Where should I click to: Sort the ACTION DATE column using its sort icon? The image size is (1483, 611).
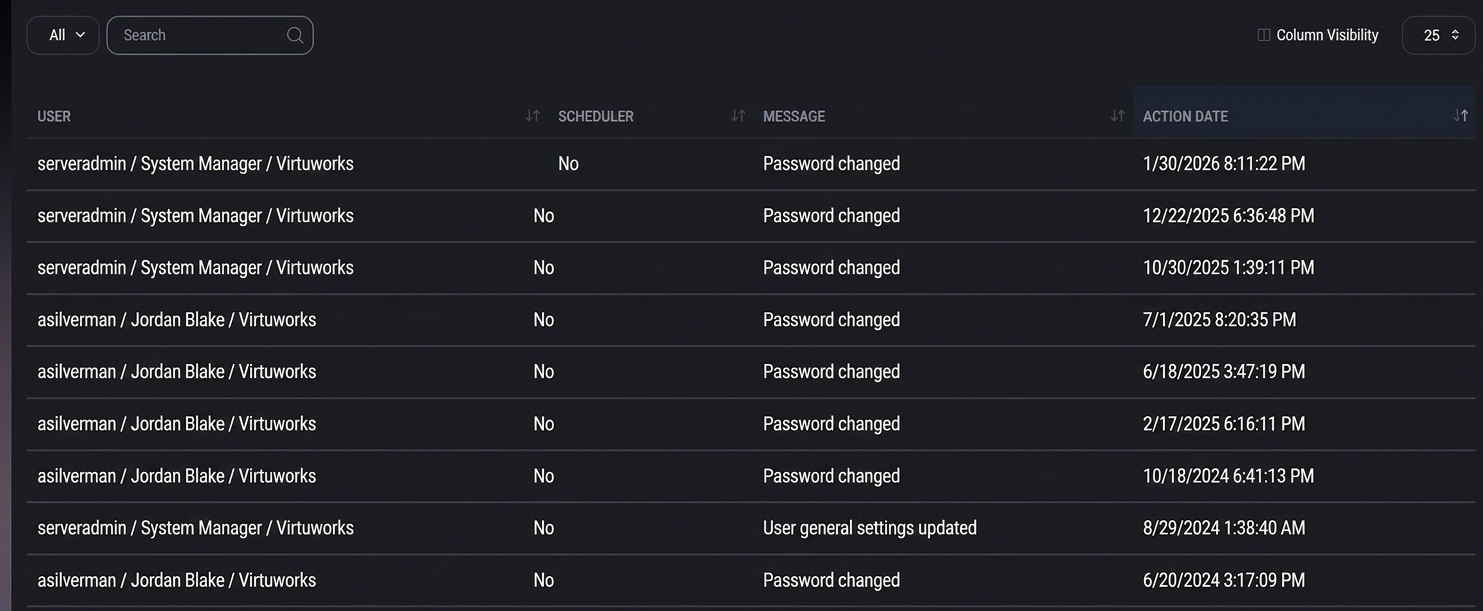1461,115
